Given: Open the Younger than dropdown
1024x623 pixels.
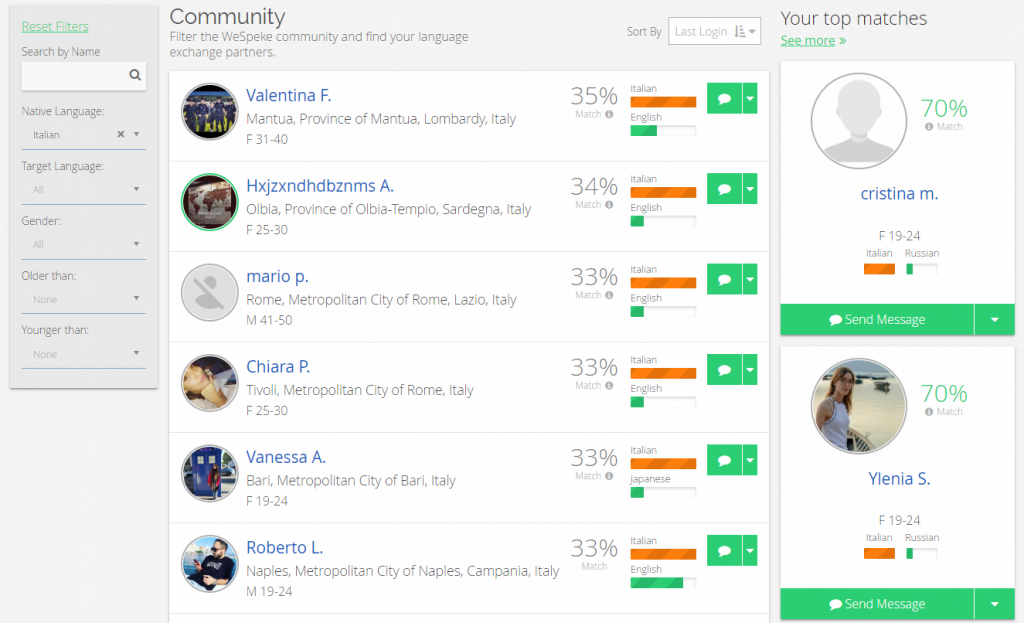Looking at the screenshot, I should [x=83, y=354].
